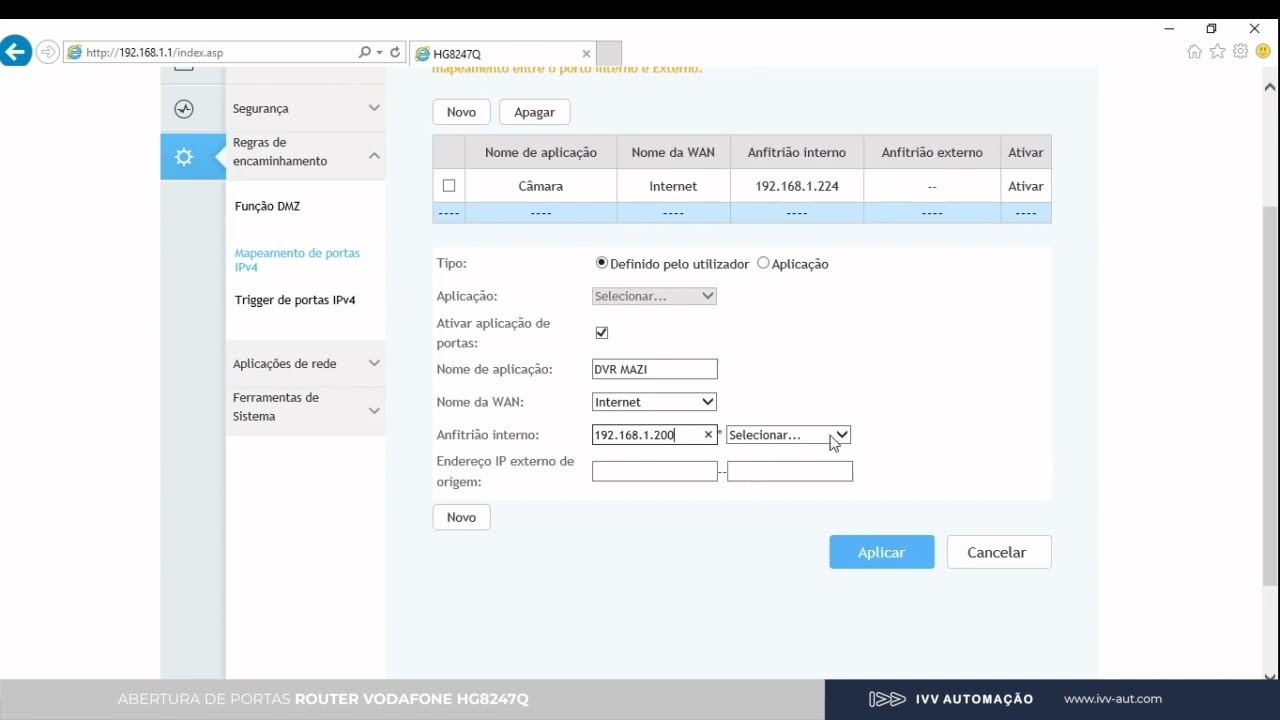Image resolution: width=1280 pixels, height=720 pixels.
Task: Click the smiley feedback icon
Action: [x=1263, y=52]
